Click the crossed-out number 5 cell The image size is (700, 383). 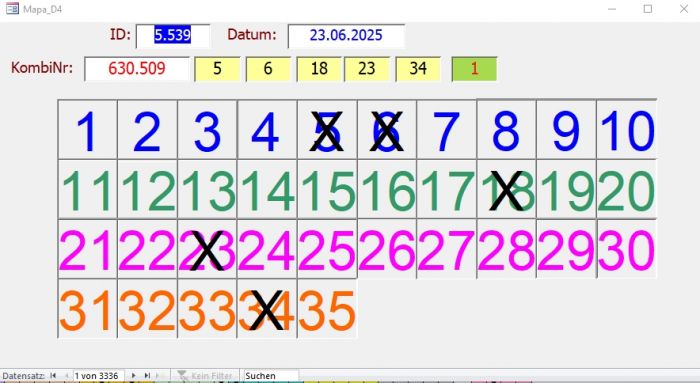[x=327, y=130]
